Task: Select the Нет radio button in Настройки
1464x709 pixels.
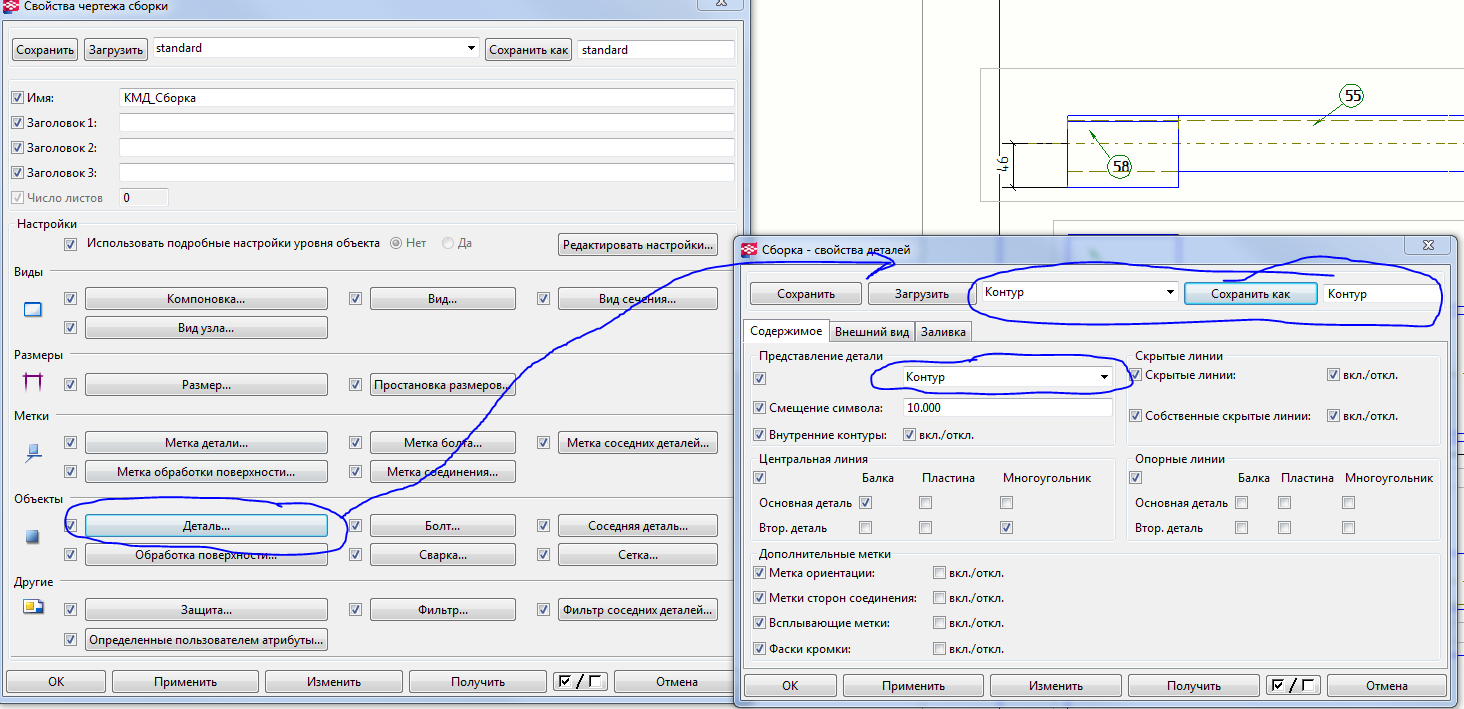Action: coord(396,243)
